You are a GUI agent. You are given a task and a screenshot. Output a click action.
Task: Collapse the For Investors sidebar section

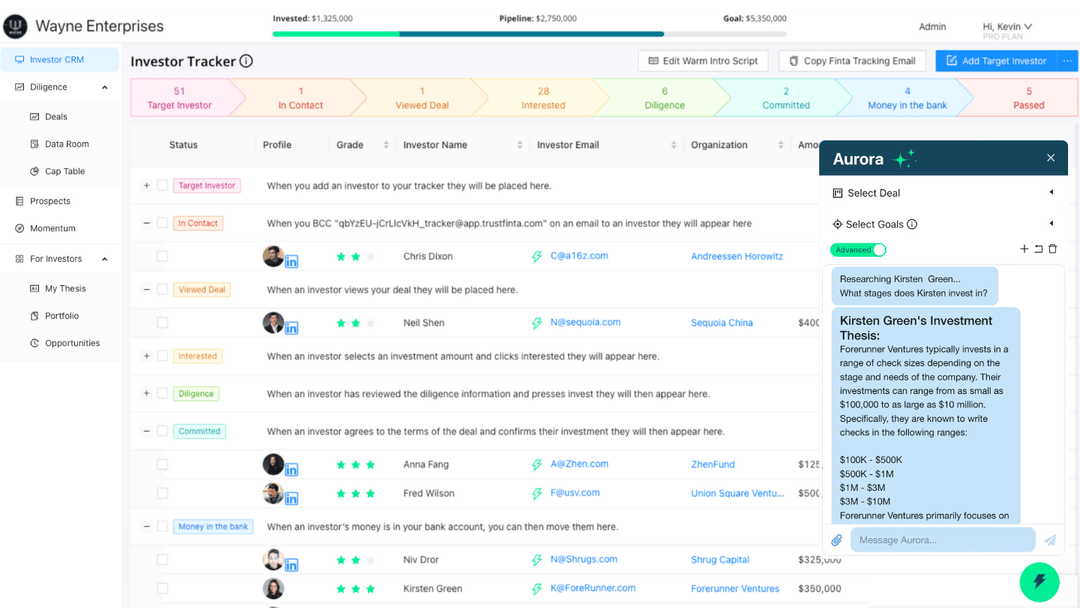[105, 259]
